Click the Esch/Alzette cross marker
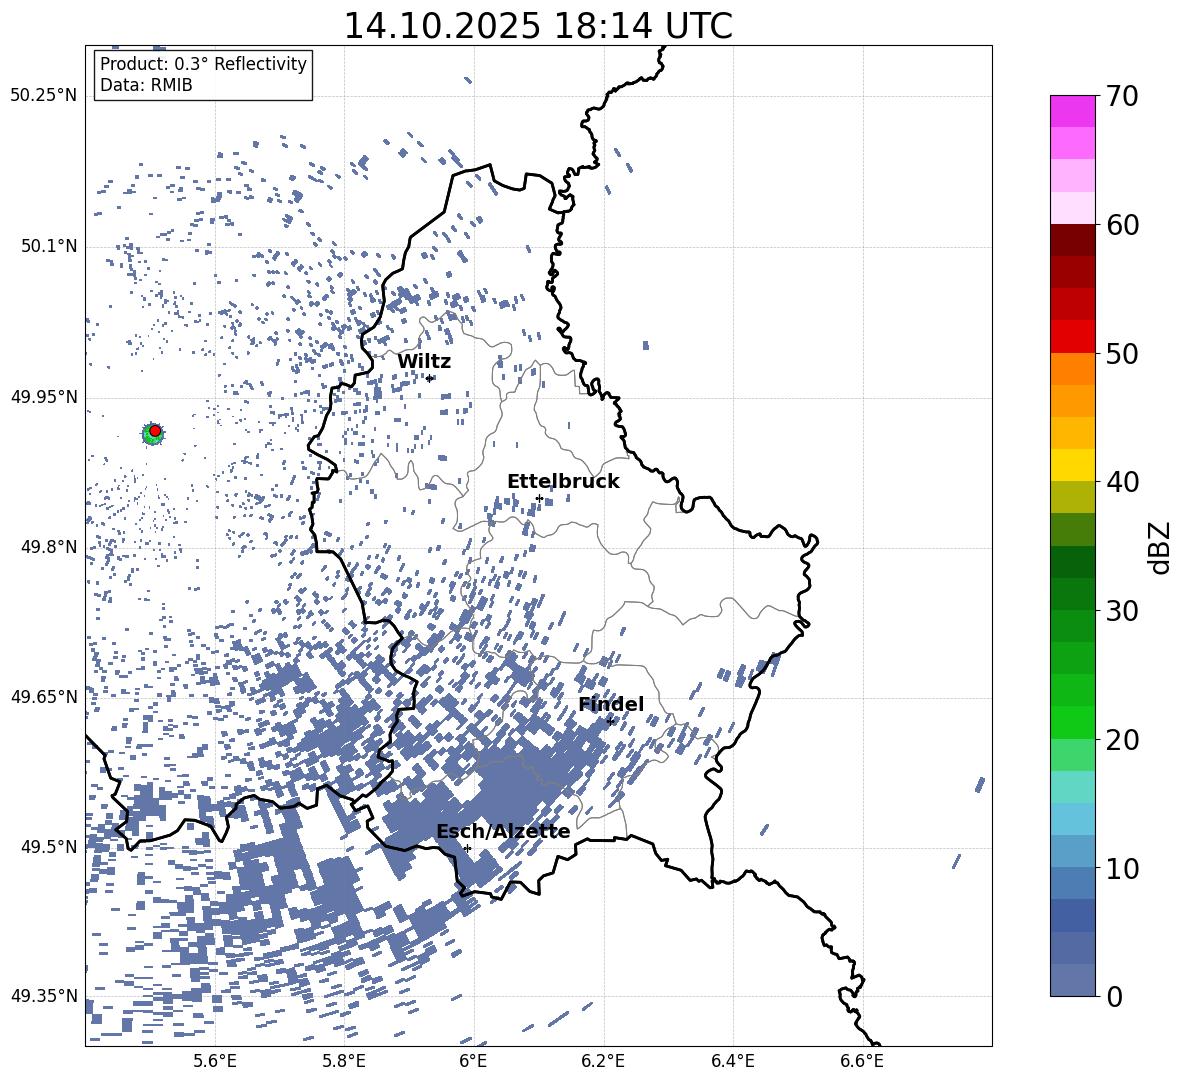The width and height of the screenshot is (1184, 1081). pyautogui.click(x=467, y=848)
